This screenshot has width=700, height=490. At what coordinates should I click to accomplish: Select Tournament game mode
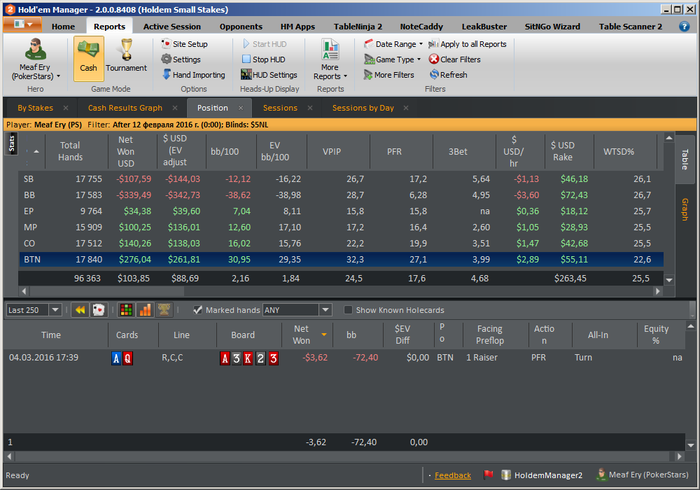pos(126,56)
